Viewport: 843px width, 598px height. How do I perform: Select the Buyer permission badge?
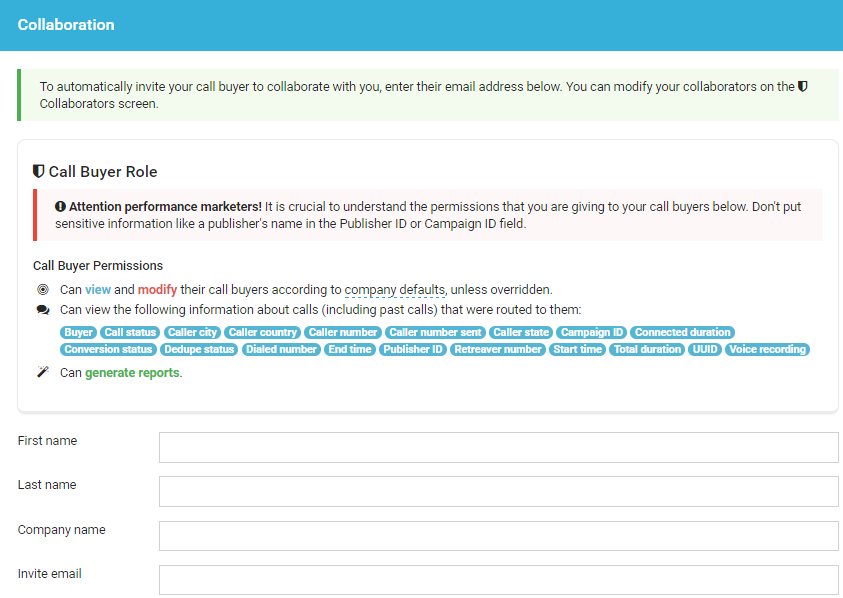78,332
